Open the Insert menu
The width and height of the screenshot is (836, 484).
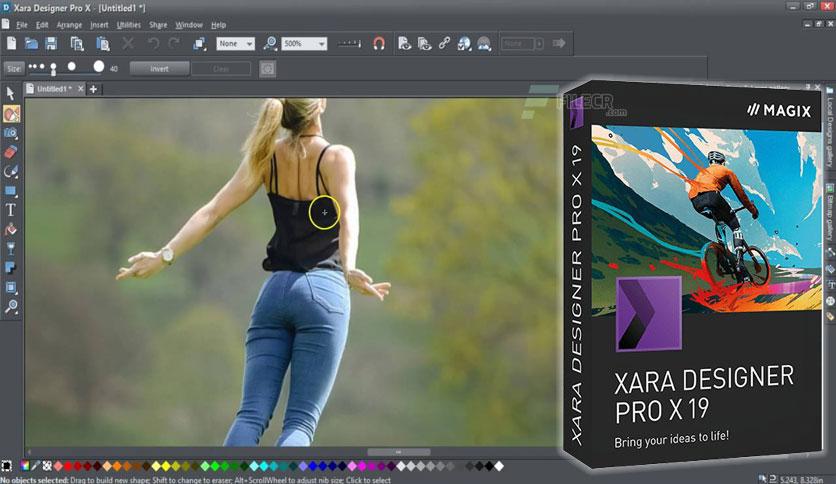[x=99, y=25]
